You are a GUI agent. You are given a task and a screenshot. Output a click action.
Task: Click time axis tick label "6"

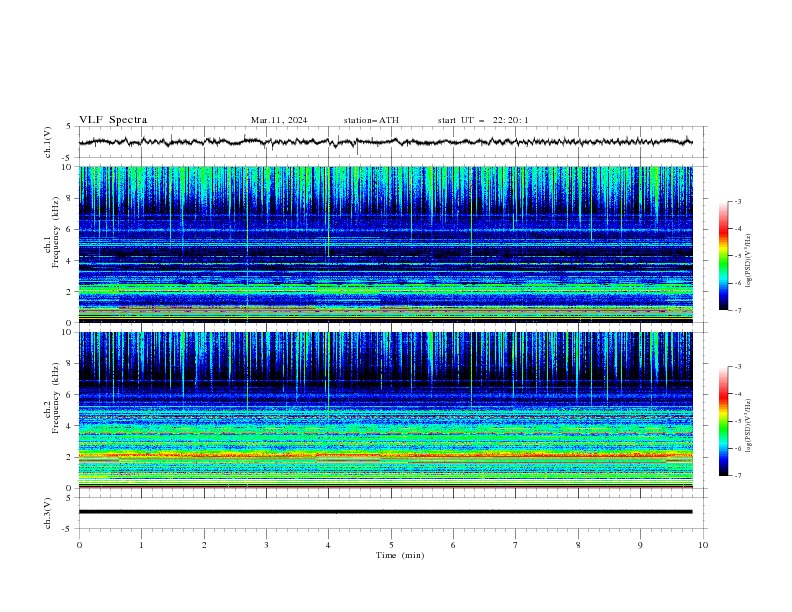tap(453, 545)
